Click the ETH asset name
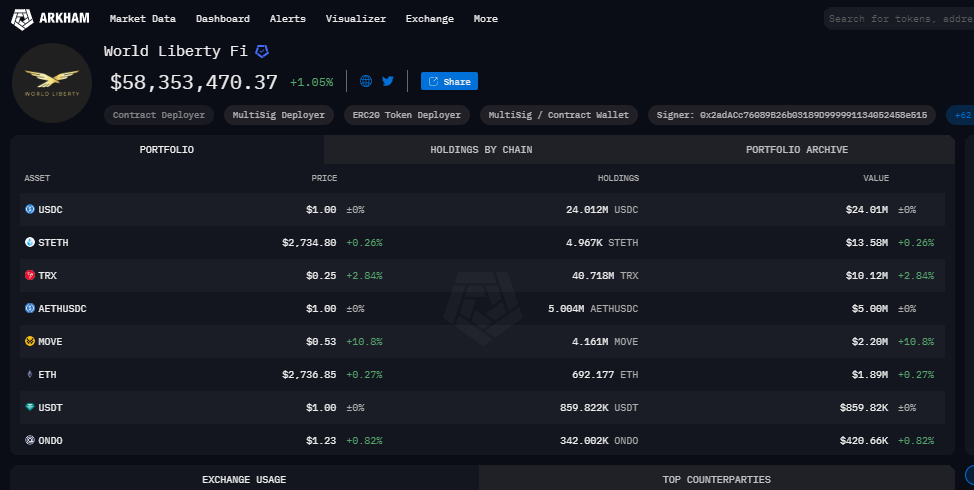Viewport: 974px width, 490px height. [47, 374]
